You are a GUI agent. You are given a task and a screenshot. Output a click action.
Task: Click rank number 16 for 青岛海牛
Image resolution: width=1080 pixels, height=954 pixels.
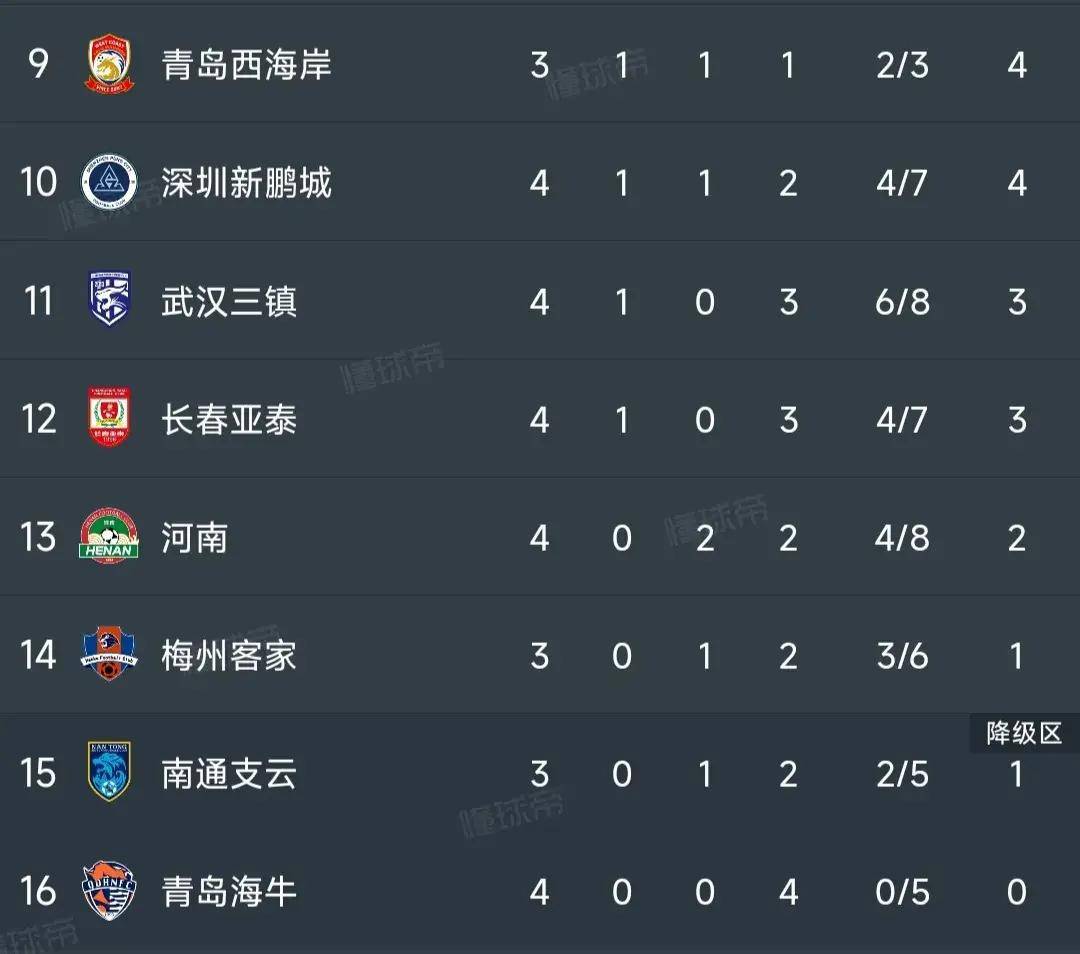[39, 892]
